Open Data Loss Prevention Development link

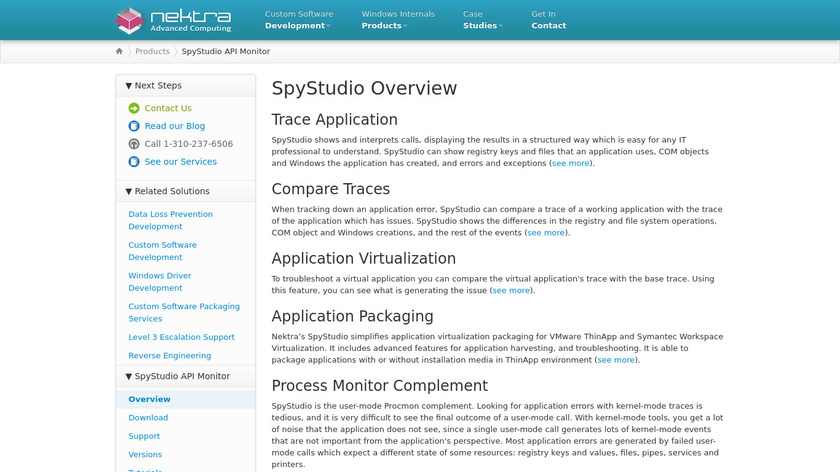pyautogui.click(x=170, y=220)
